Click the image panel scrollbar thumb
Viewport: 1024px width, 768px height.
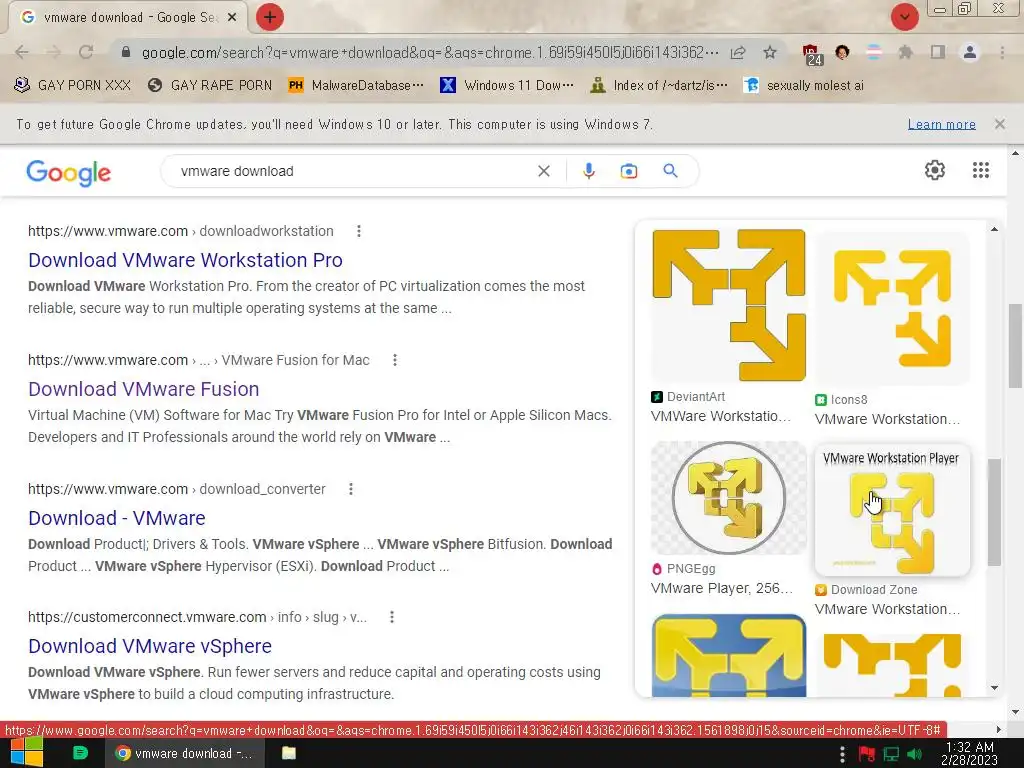coord(994,512)
